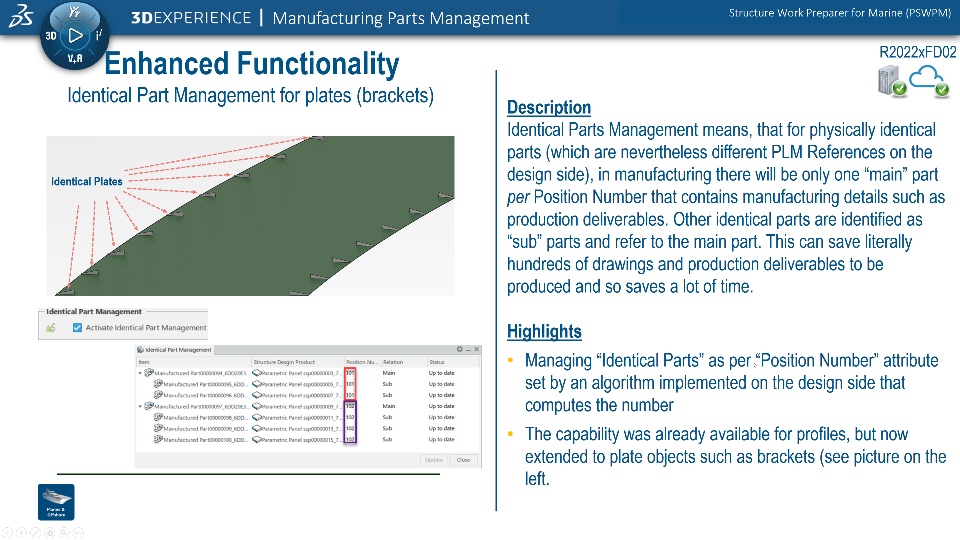Click Main relation in Part00000097 row
960x540 pixels.
point(389,406)
